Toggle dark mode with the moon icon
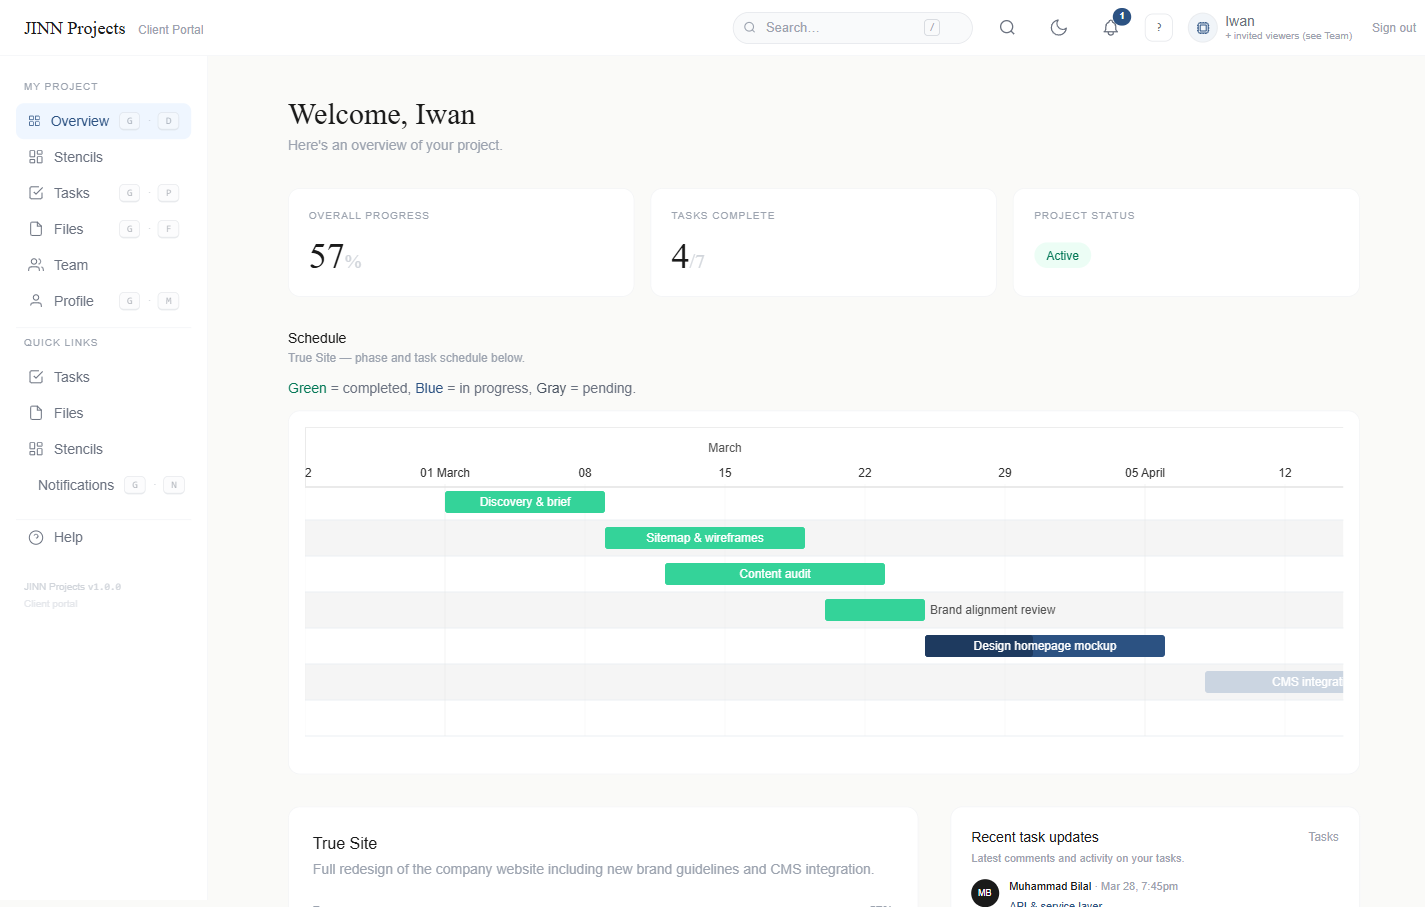Image resolution: width=1425 pixels, height=907 pixels. (1059, 28)
